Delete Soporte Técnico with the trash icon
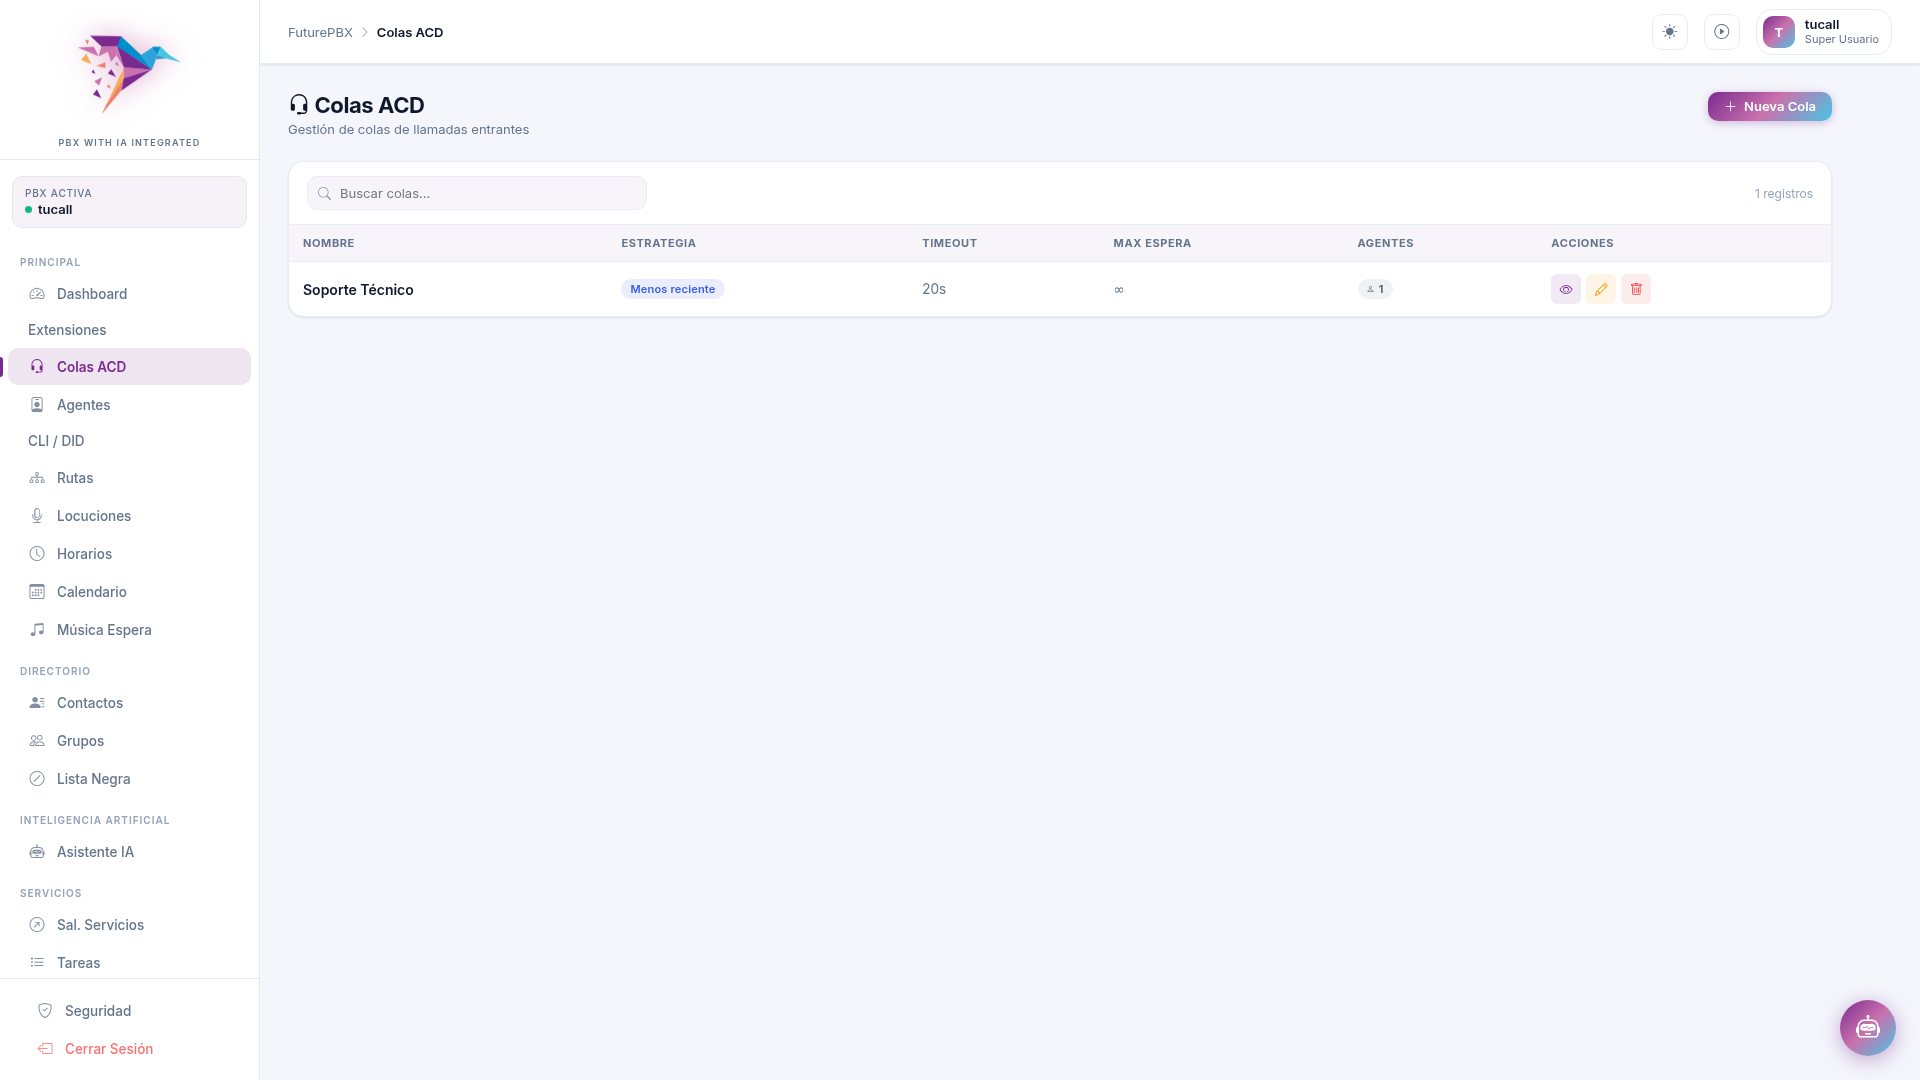The height and width of the screenshot is (1080, 1920). tap(1635, 289)
